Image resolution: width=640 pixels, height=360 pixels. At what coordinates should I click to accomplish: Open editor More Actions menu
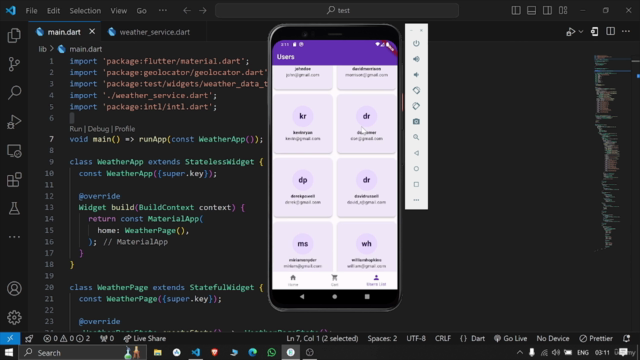pos(626,31)
